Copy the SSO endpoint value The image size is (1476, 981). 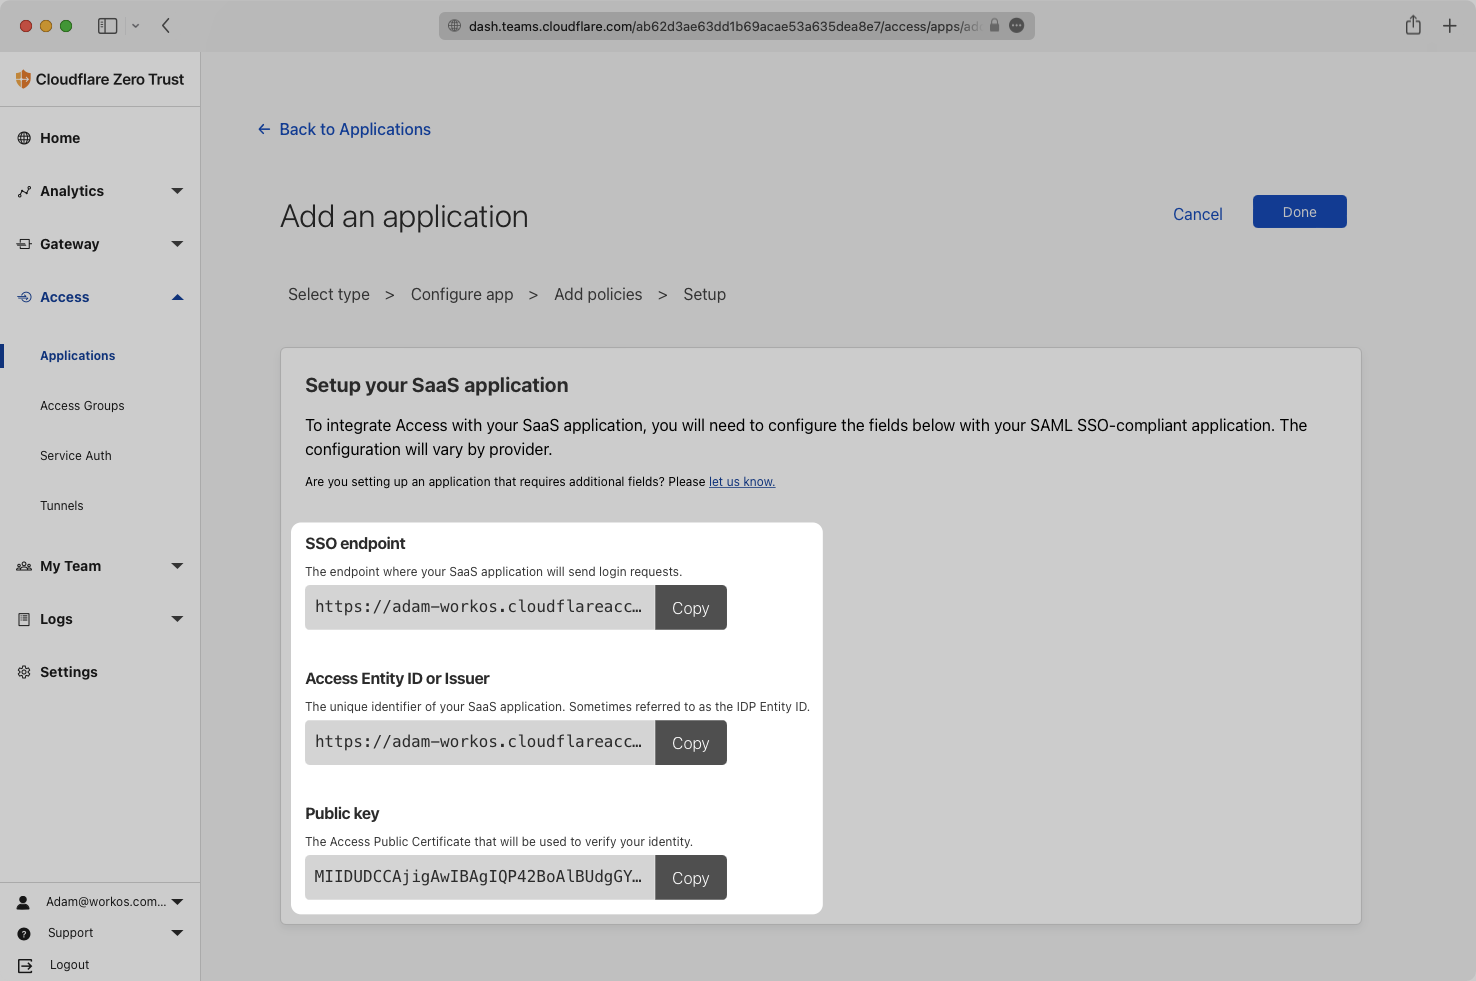[690, 607]
